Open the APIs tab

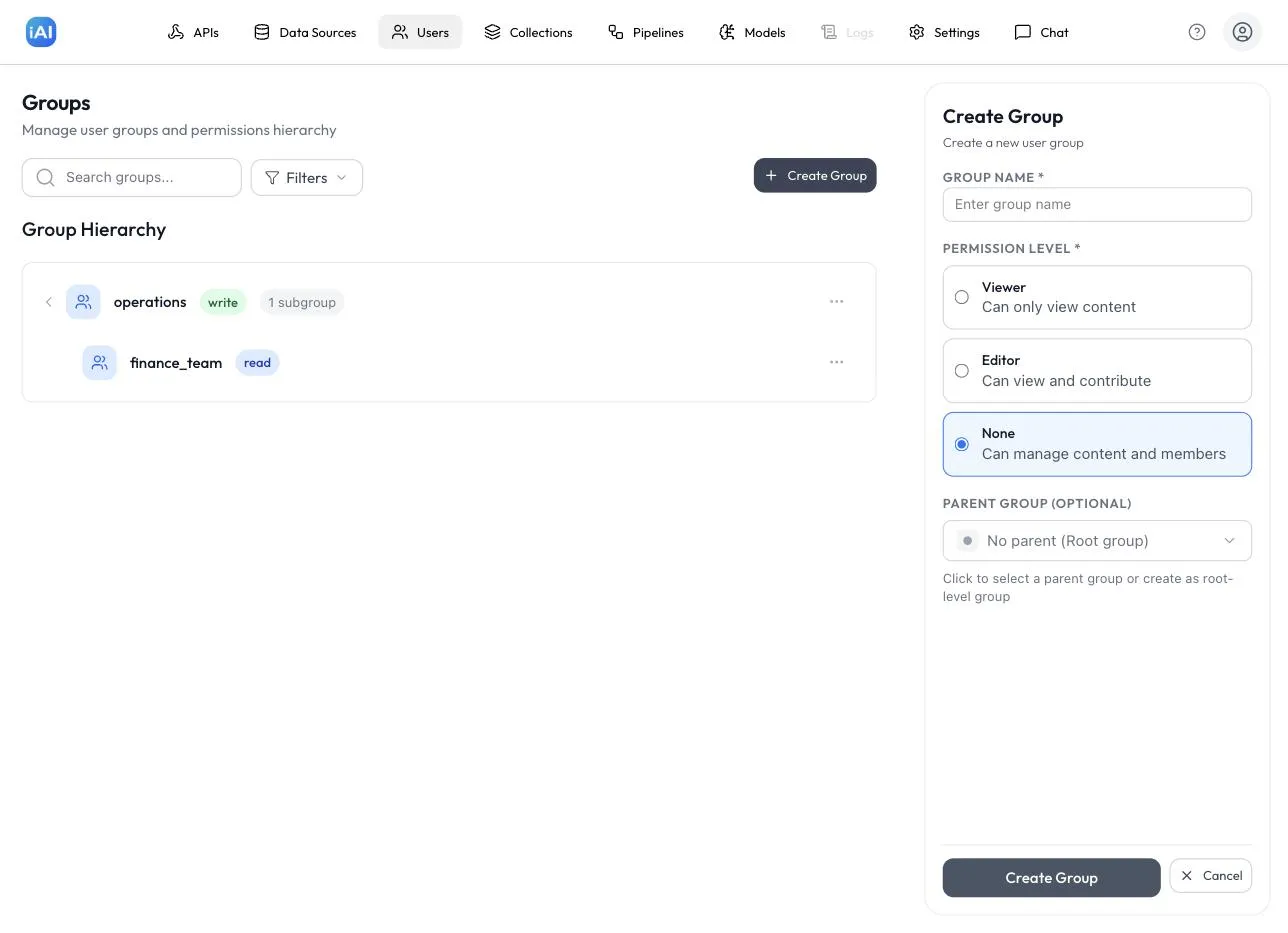(x=193, y=32)
